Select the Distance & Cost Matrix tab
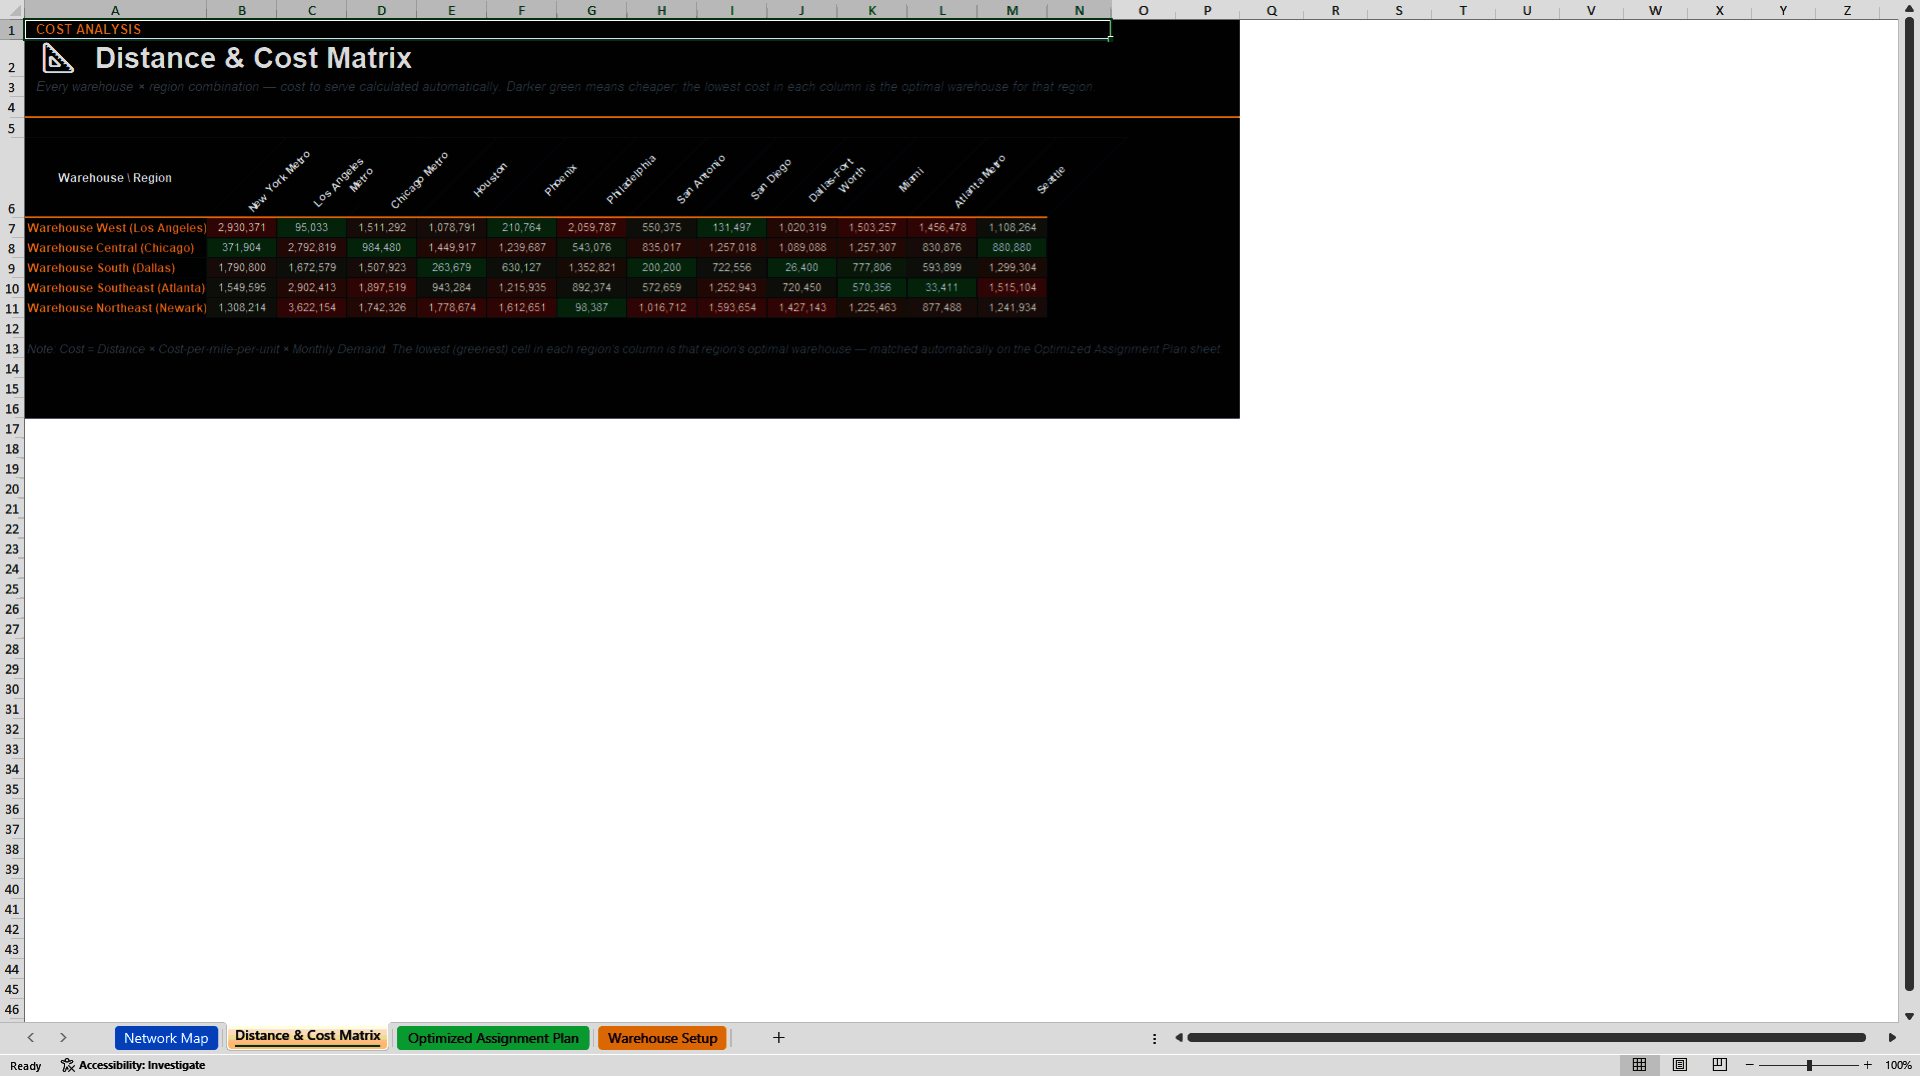The width and height of the screenshot is (1920, 1076). tap(308, 1036)
